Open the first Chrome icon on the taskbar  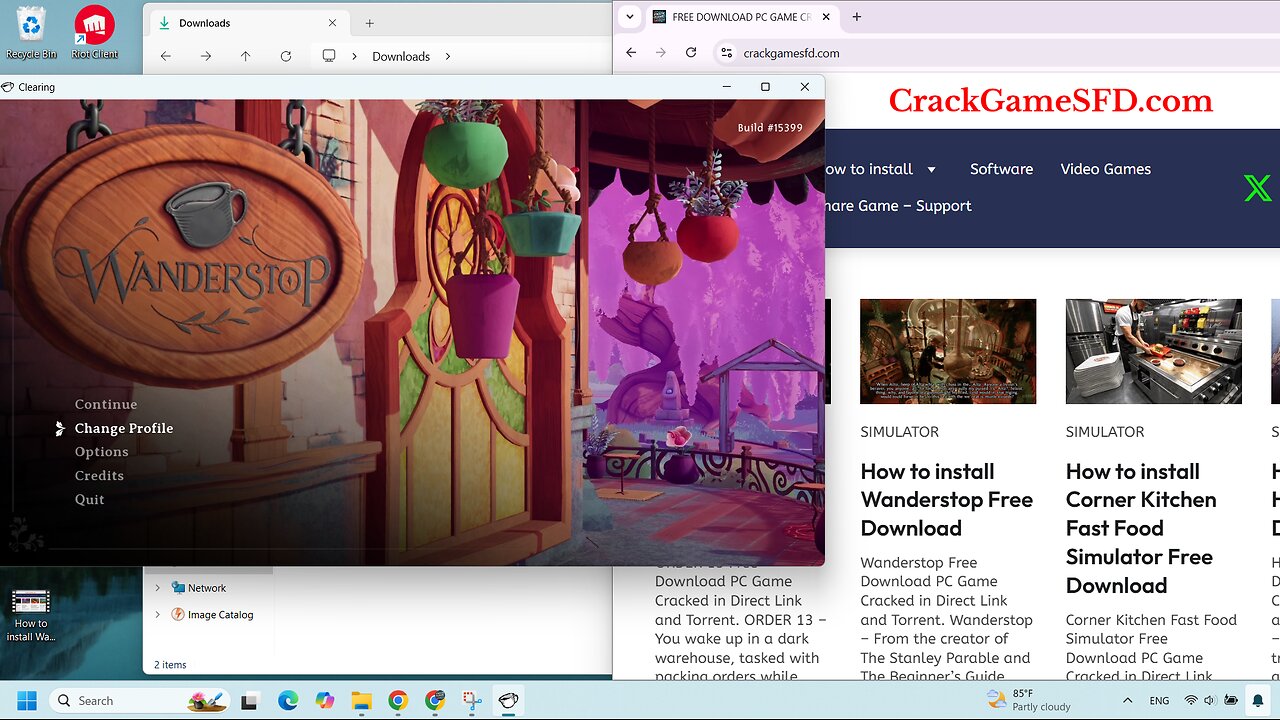coord(398,701)
